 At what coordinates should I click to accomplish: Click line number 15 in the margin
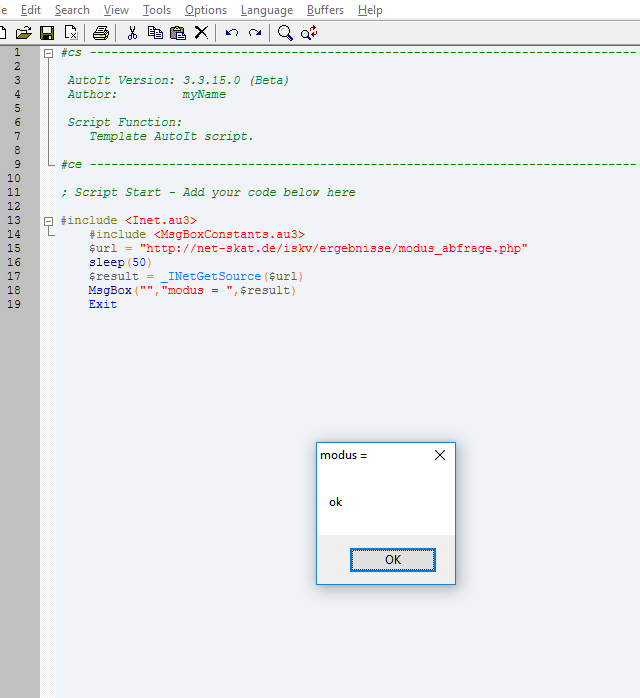16,248
